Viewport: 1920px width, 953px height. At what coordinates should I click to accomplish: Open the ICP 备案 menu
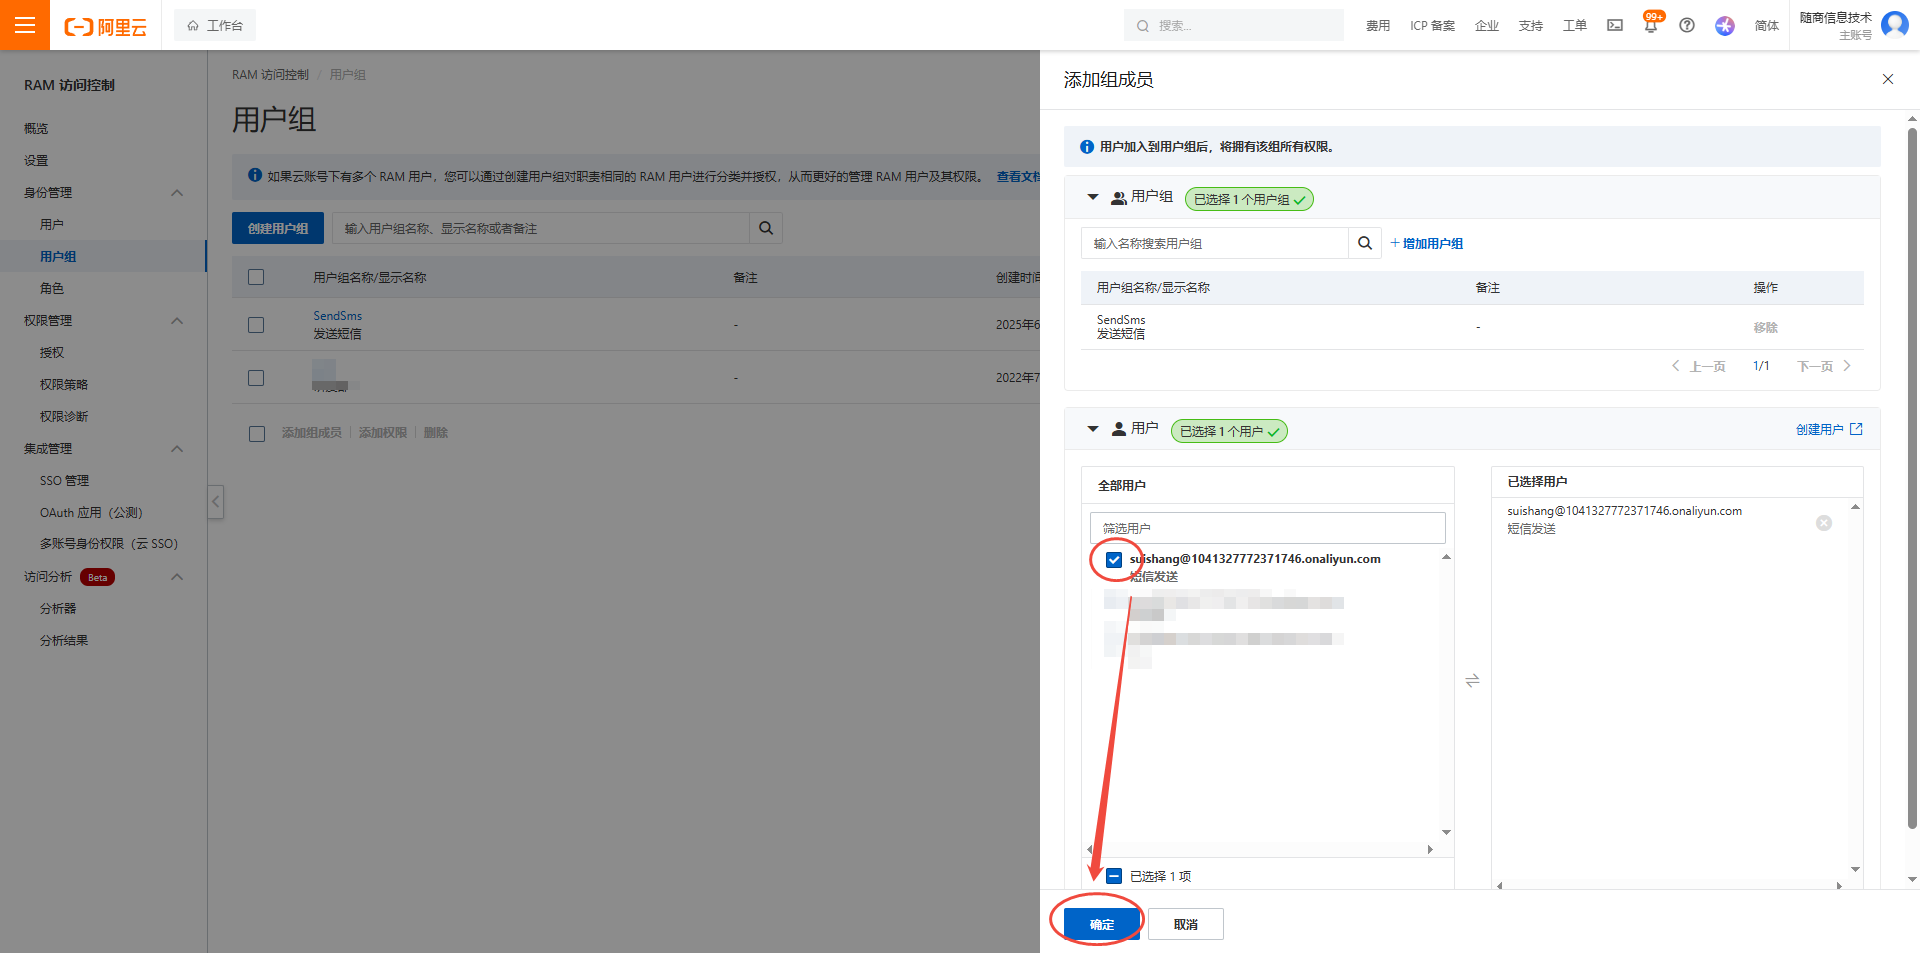tap(1432, 26)
